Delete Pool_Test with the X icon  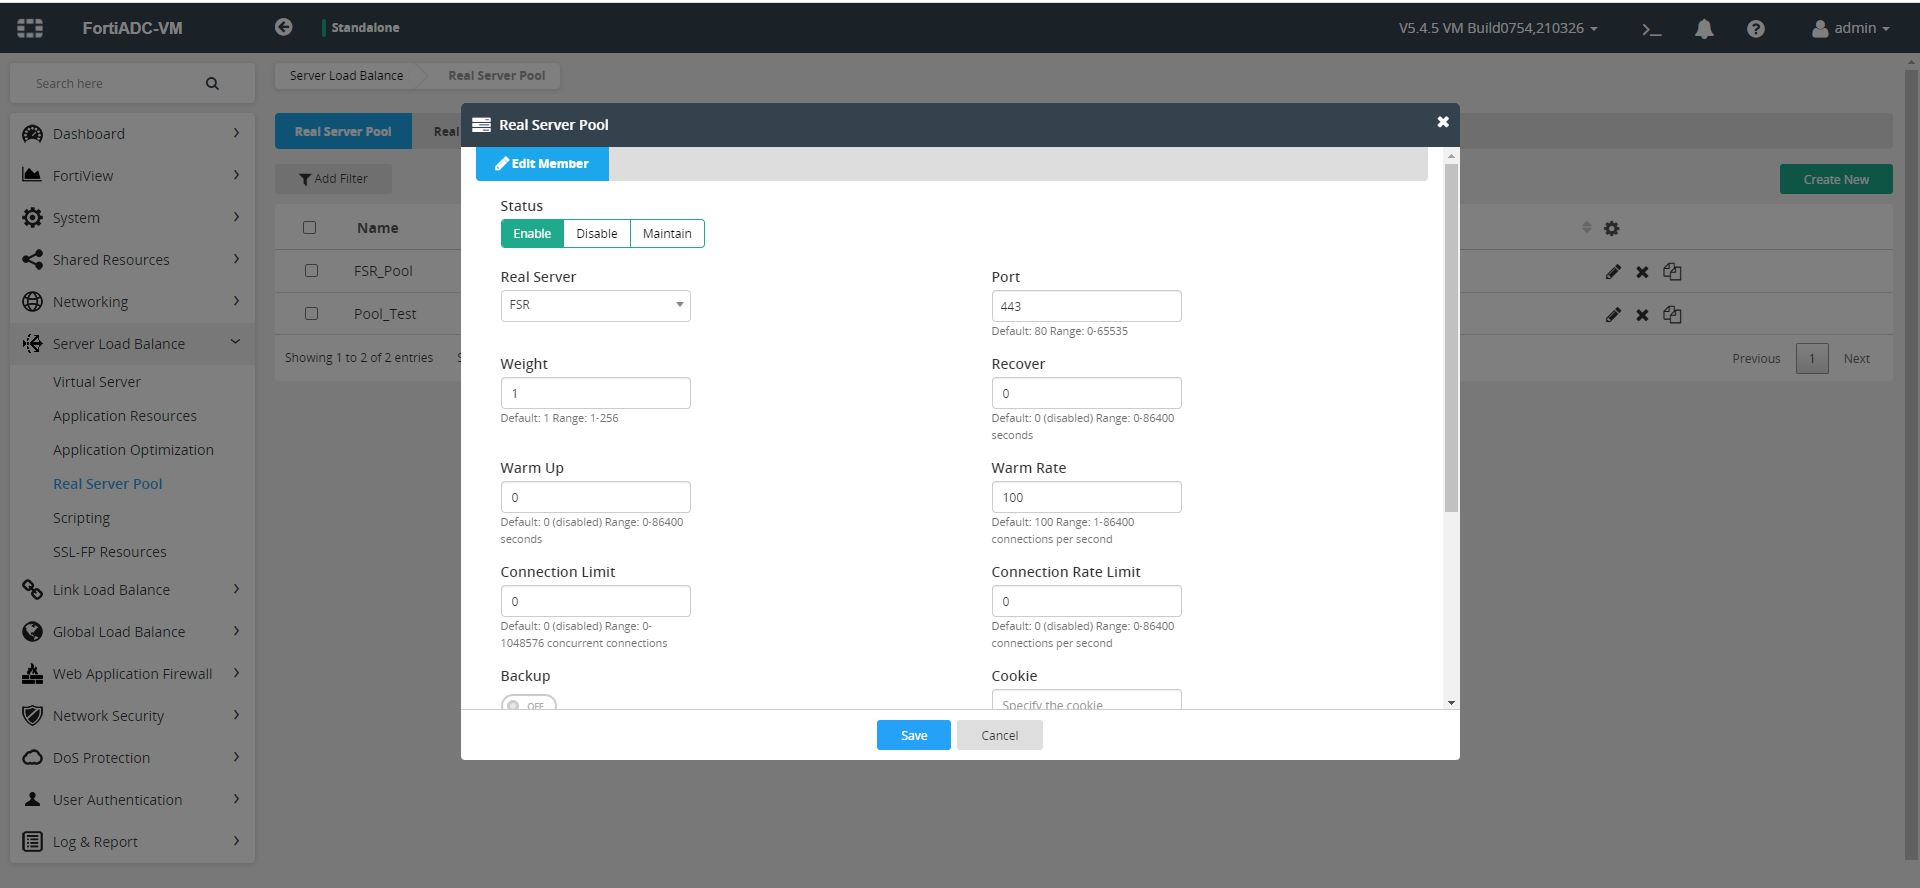(1642, 314)
